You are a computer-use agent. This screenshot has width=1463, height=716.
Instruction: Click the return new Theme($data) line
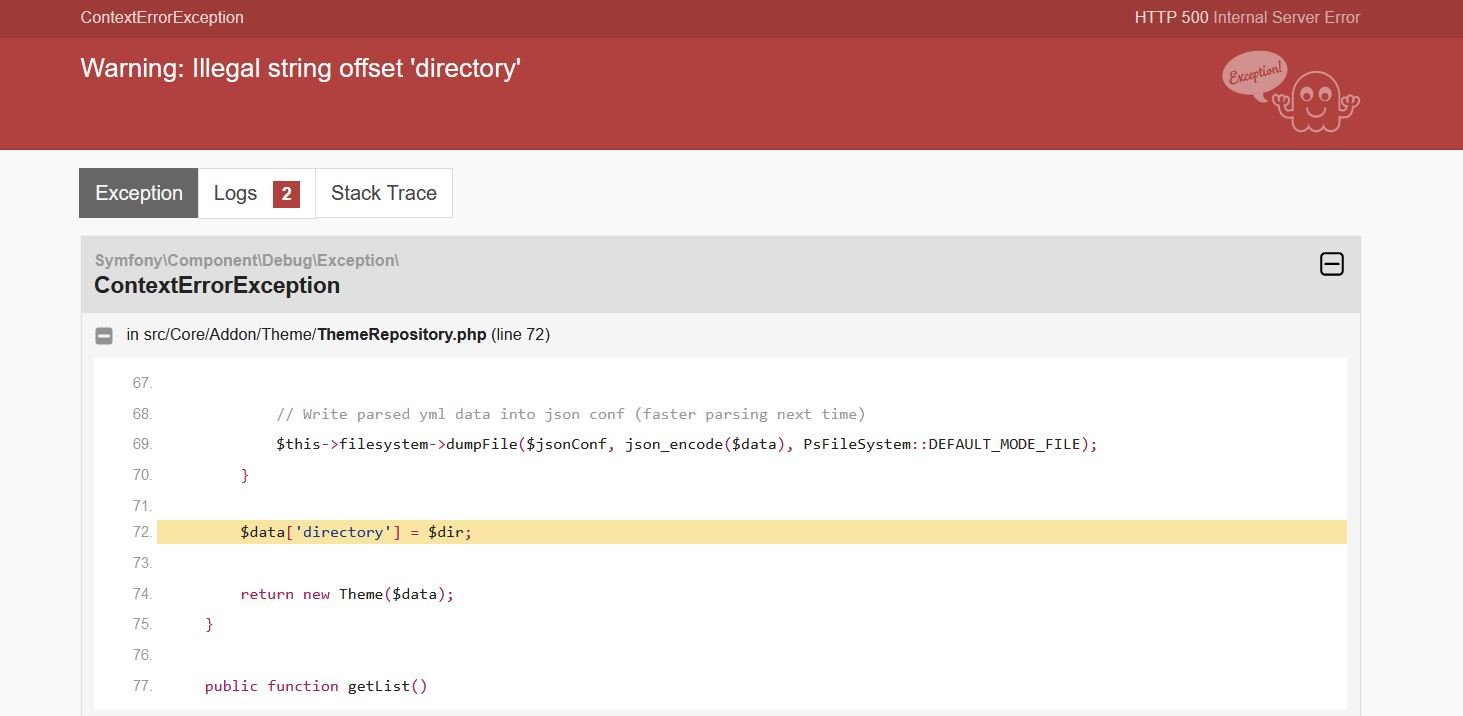[347, 594]
